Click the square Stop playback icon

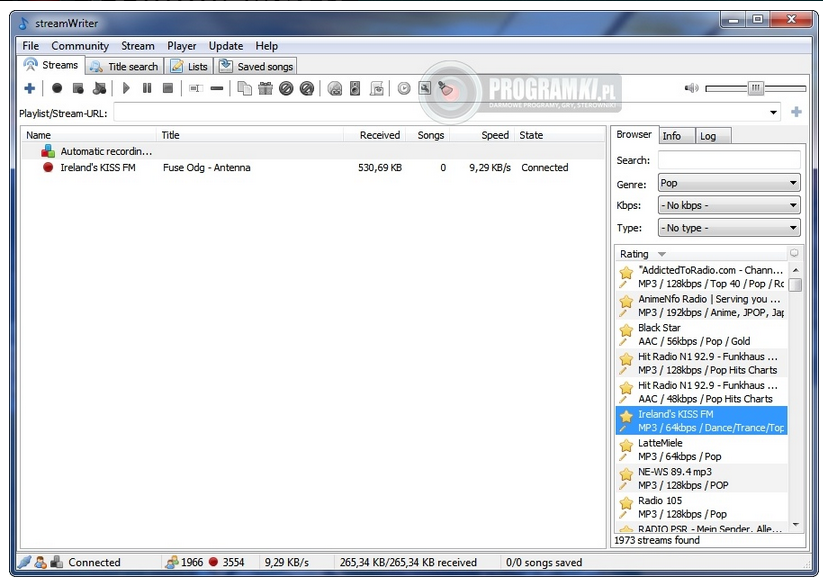point(168,88)
